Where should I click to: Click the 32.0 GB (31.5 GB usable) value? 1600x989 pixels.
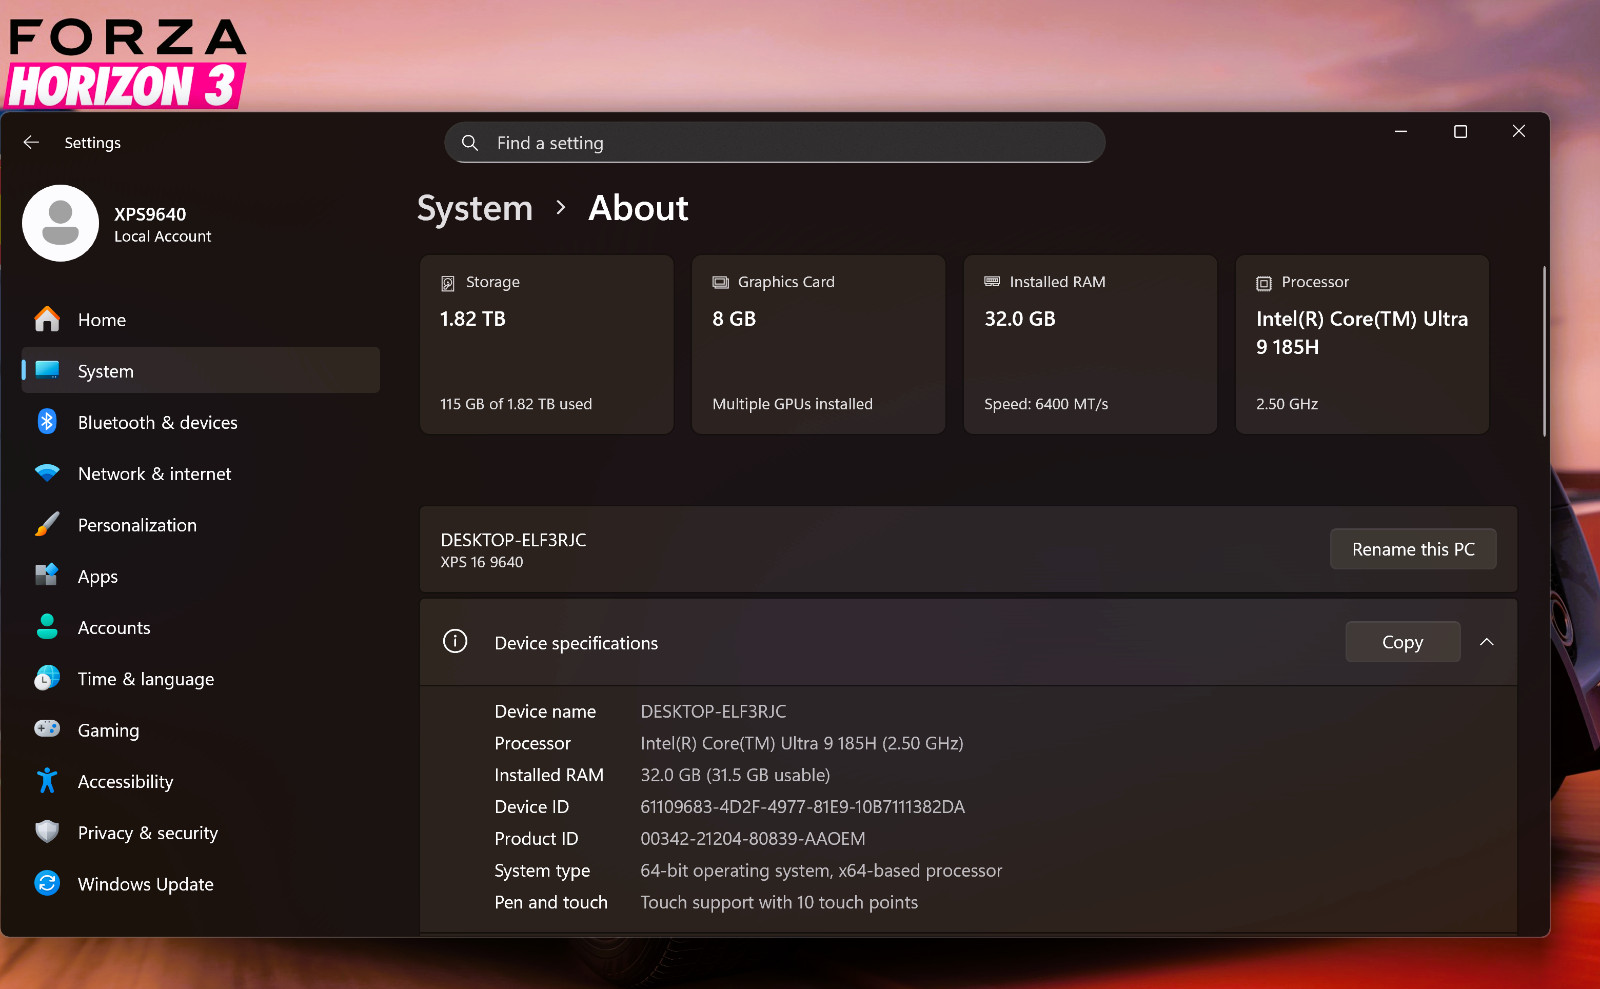735,775
